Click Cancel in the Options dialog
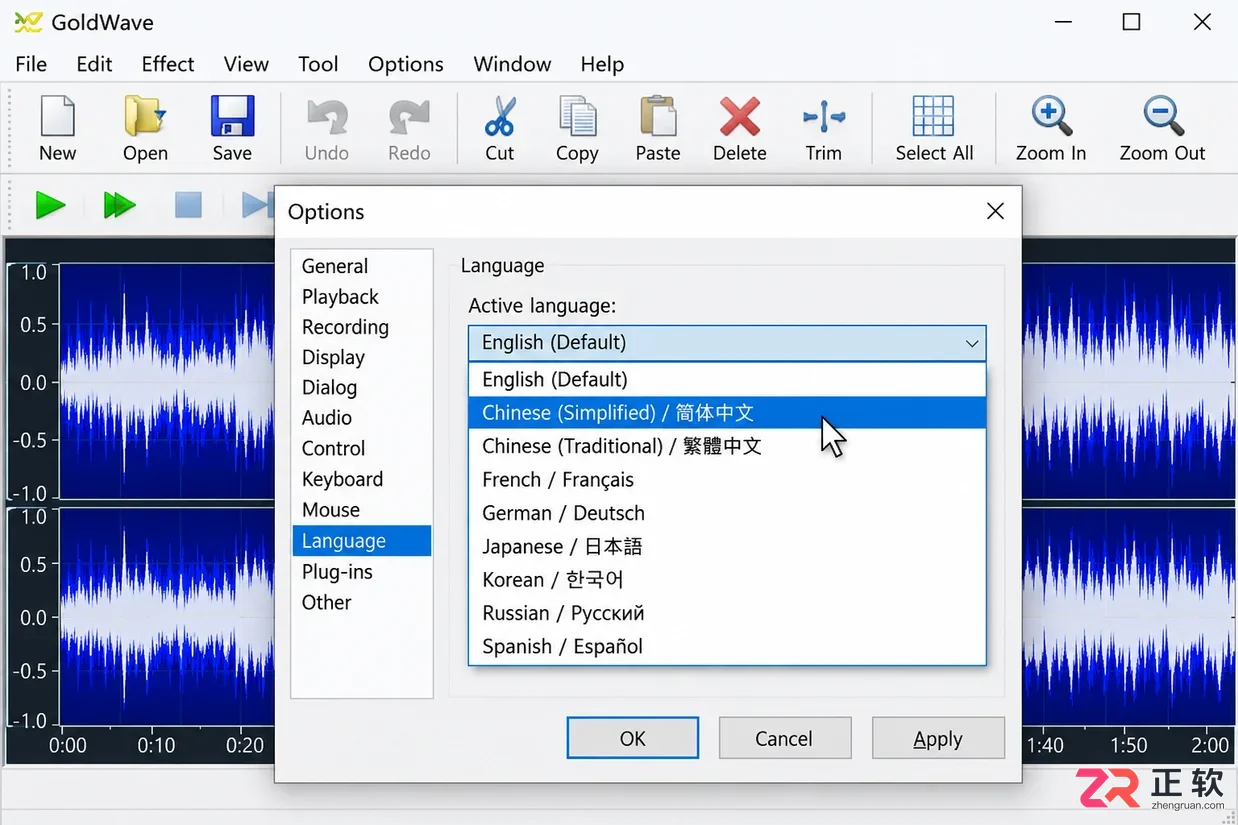 [784, 738]
